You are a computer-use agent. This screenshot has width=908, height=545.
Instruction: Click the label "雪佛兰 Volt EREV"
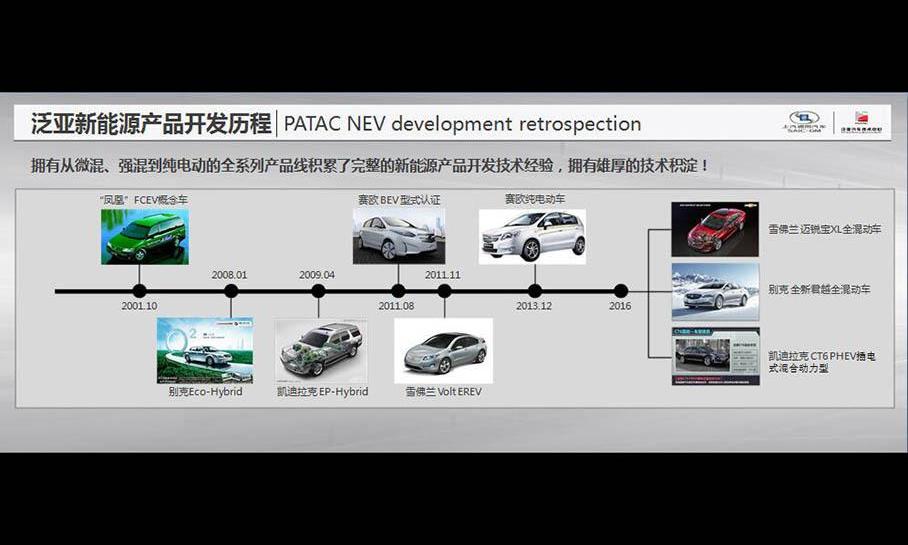444,392
